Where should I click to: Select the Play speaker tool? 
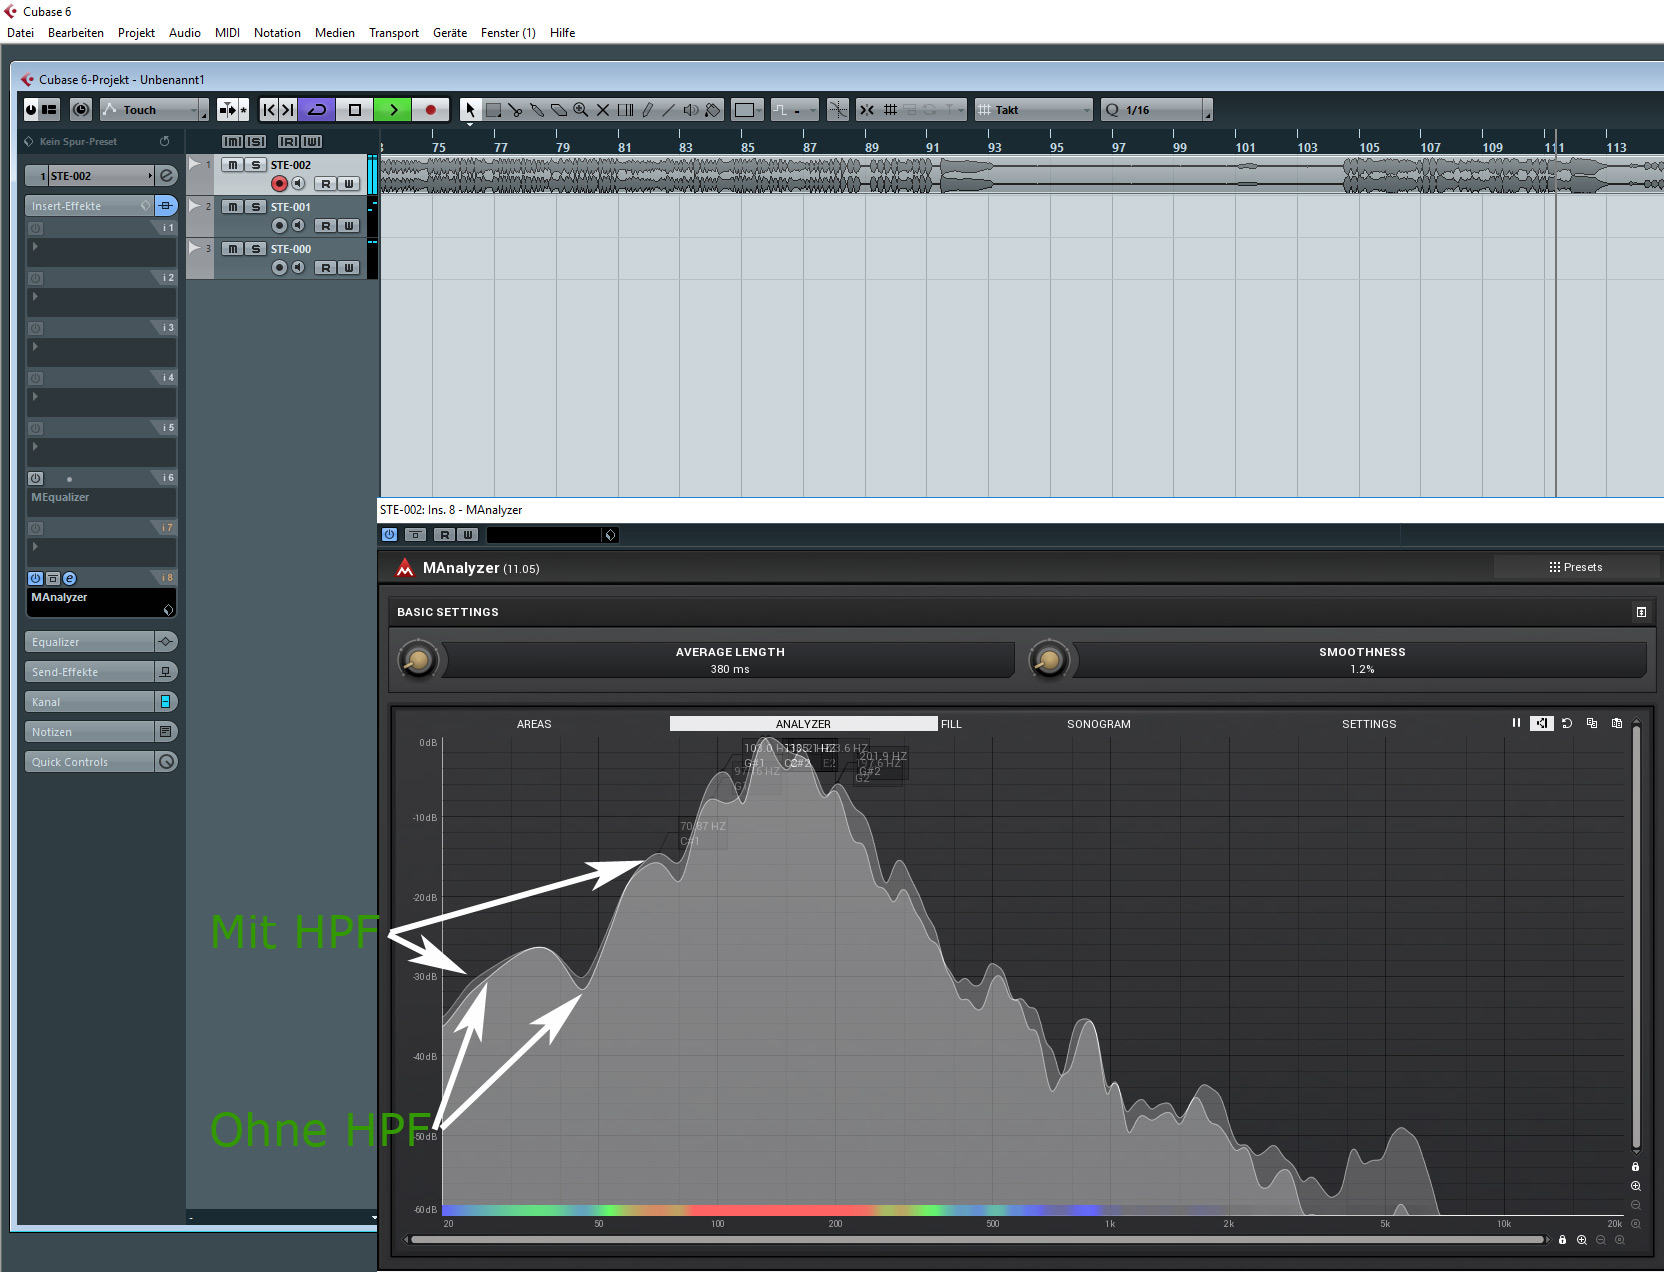691,110
